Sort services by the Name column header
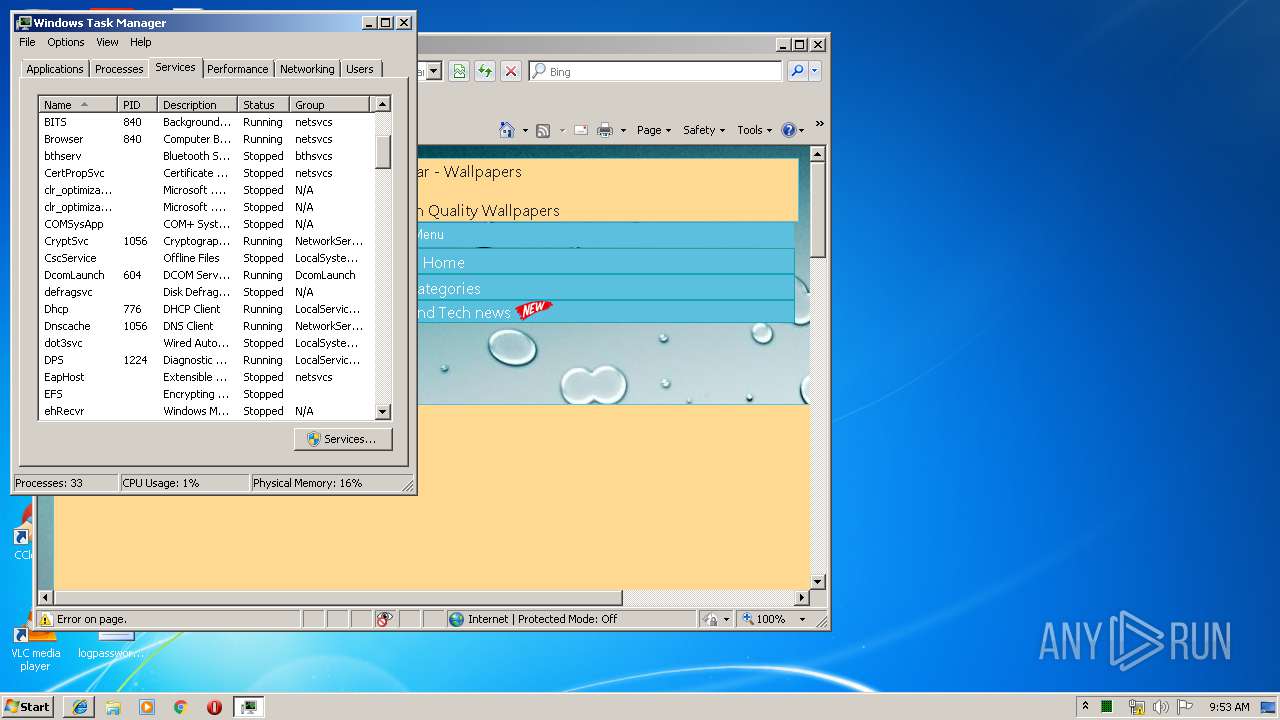Screen dimensions: 1280x720 pyautogui.click(x=78, y=105)
